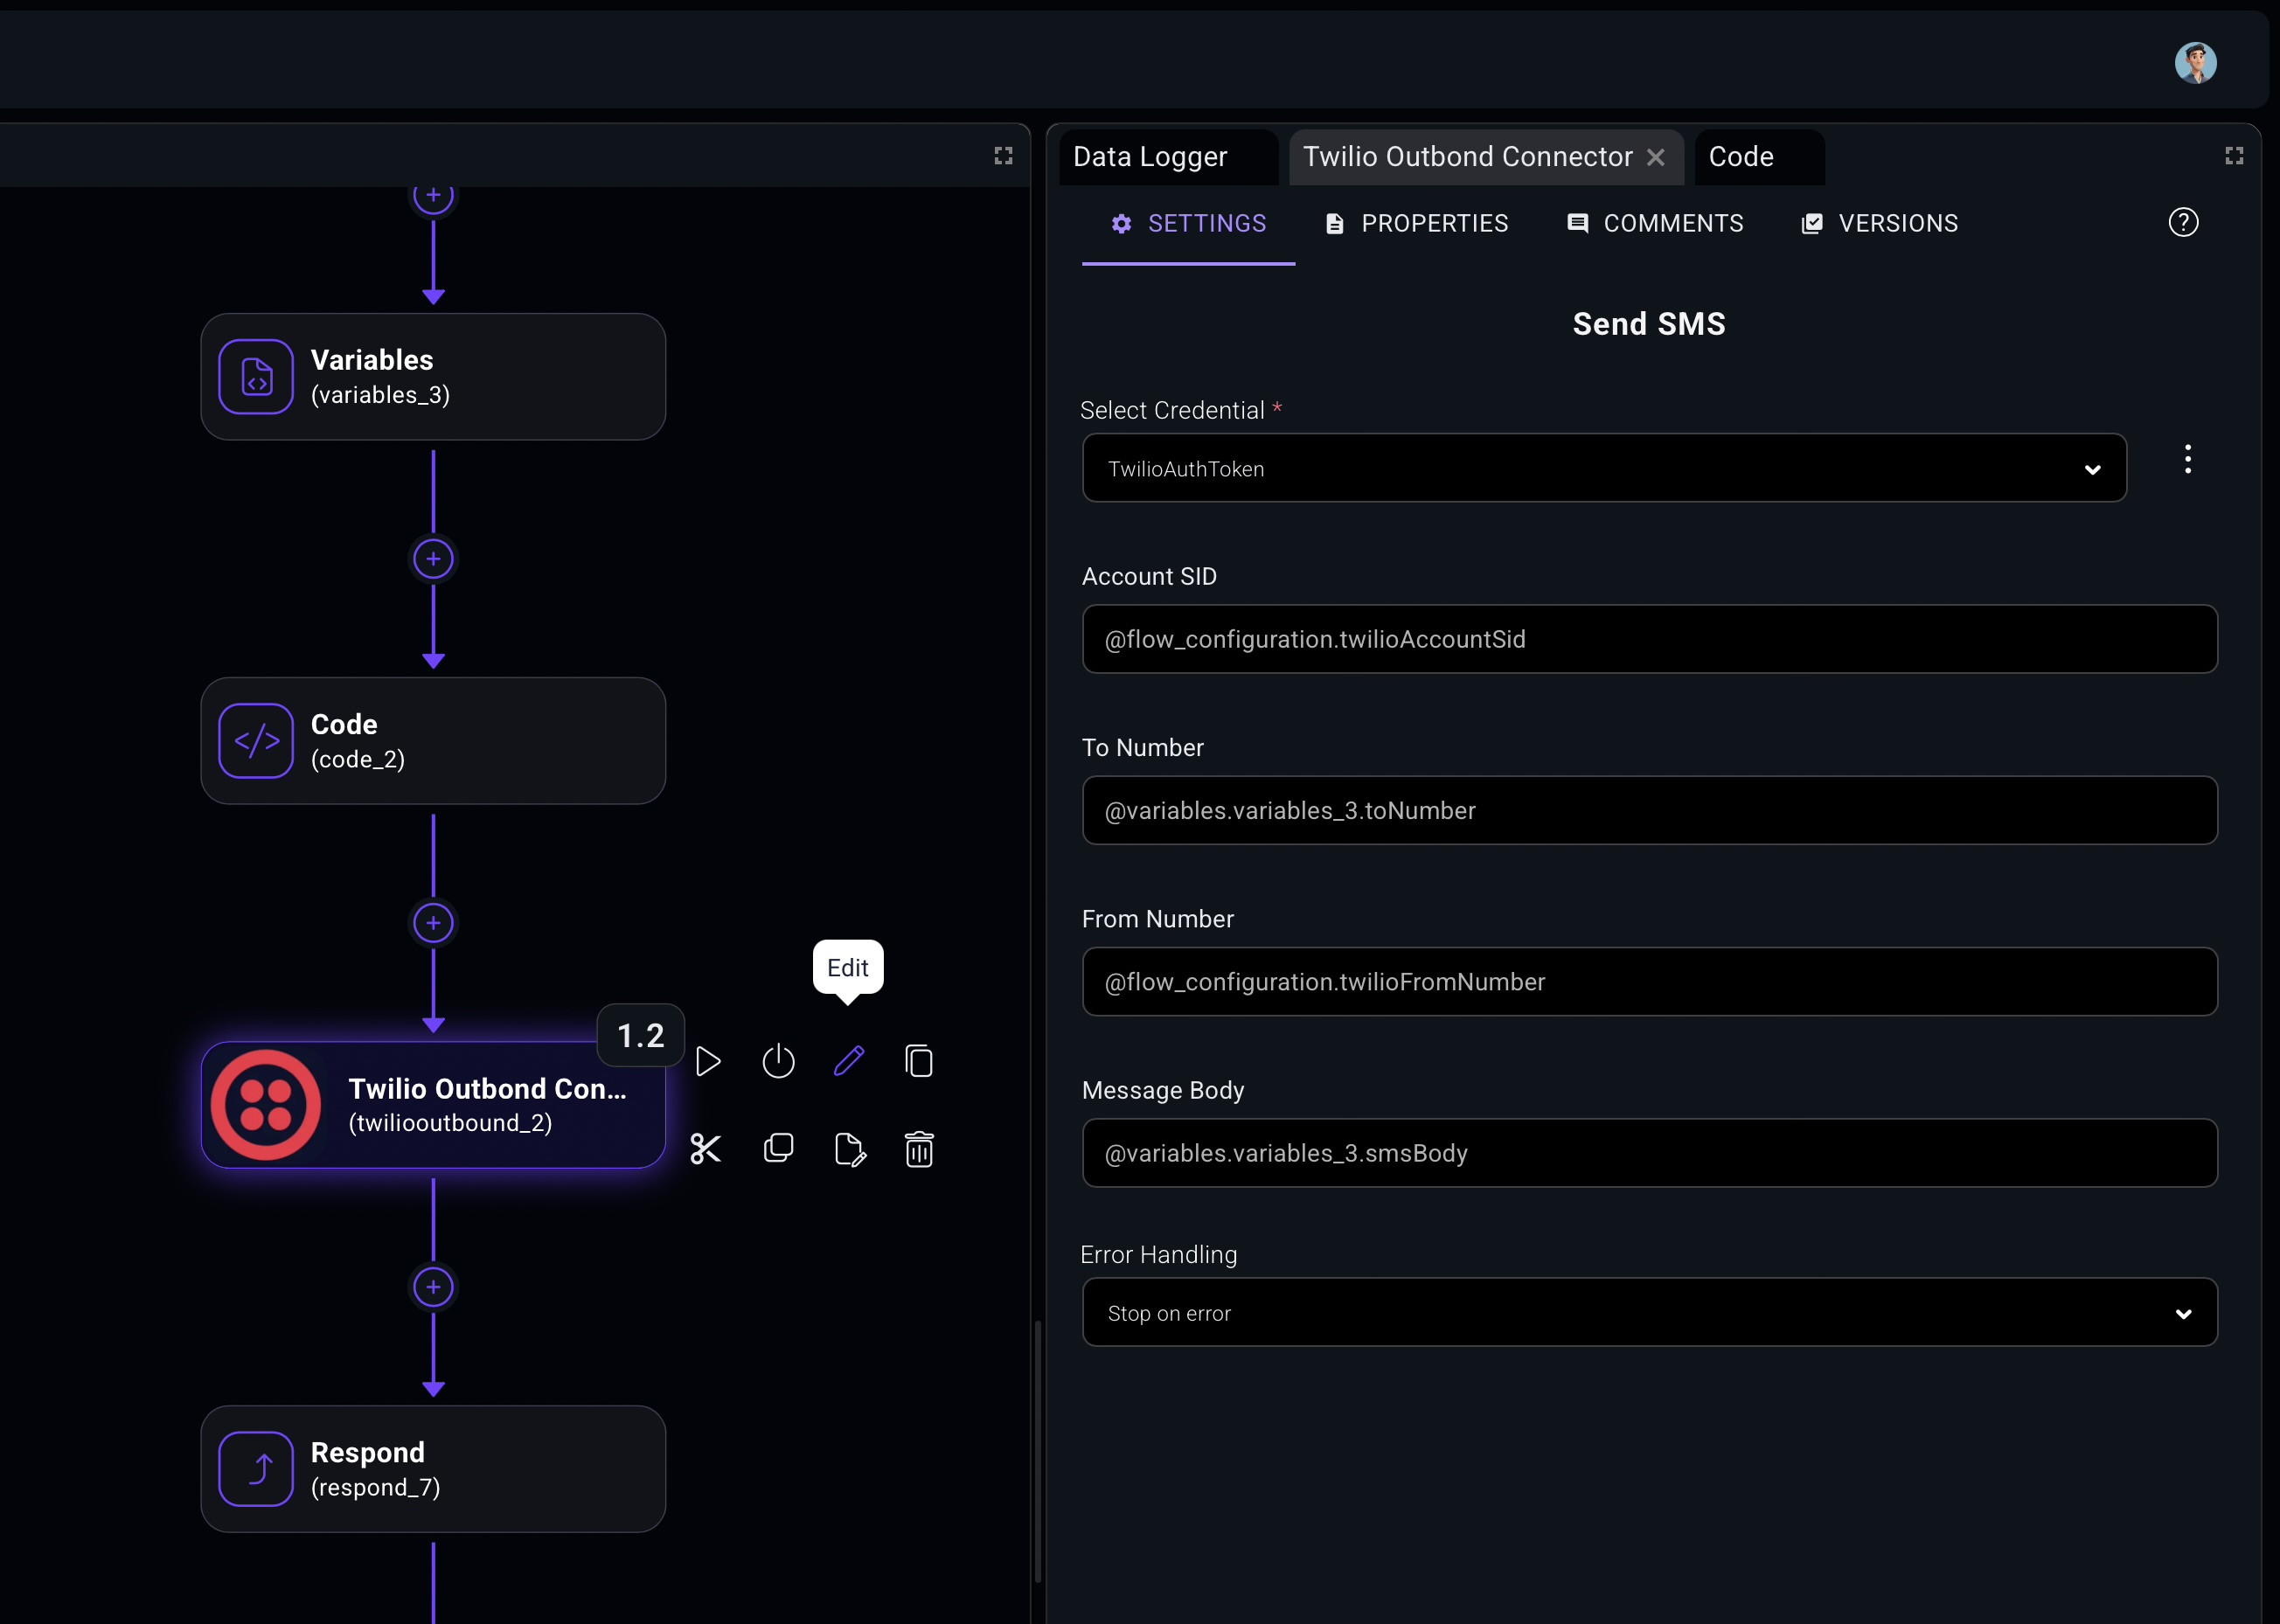This screenshot has width=2280, height=1624.
Task: Click the clipboard icon beside the pencil
Action: coord(919,1061)
